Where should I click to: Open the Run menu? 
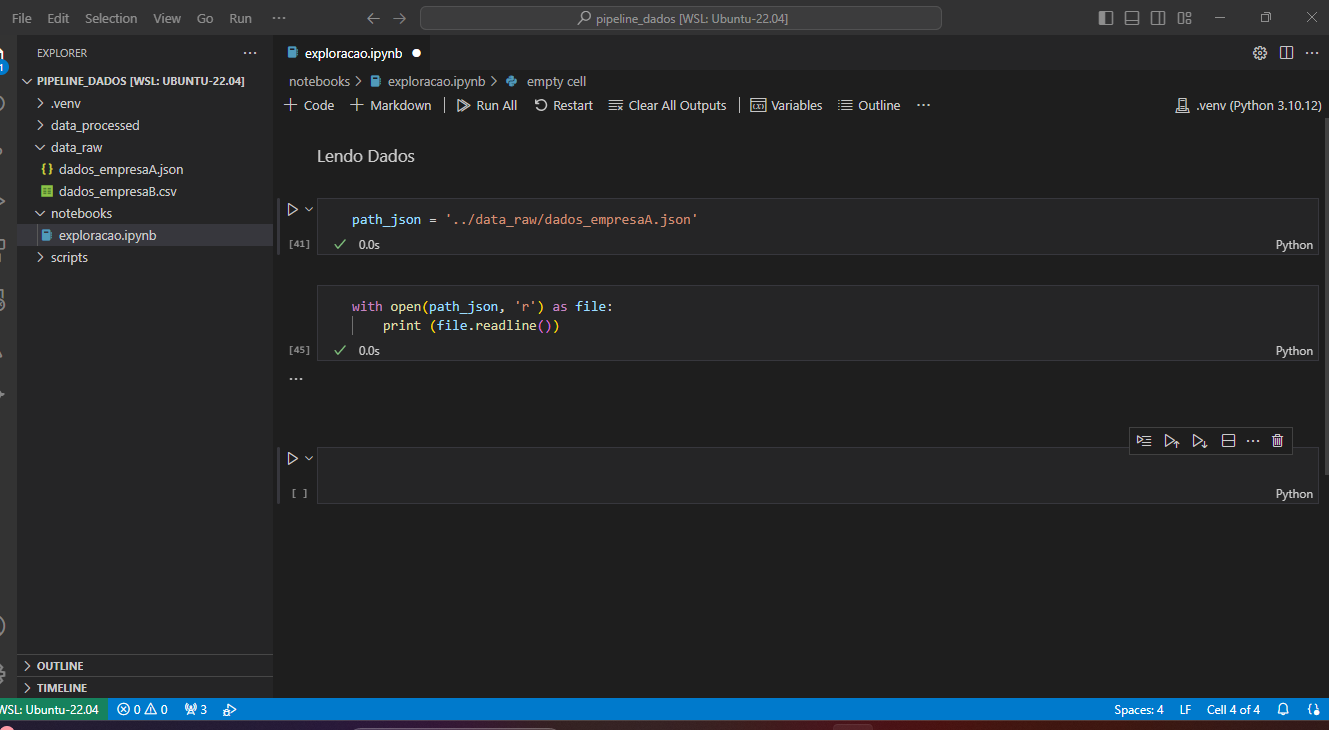pos(241,18)
